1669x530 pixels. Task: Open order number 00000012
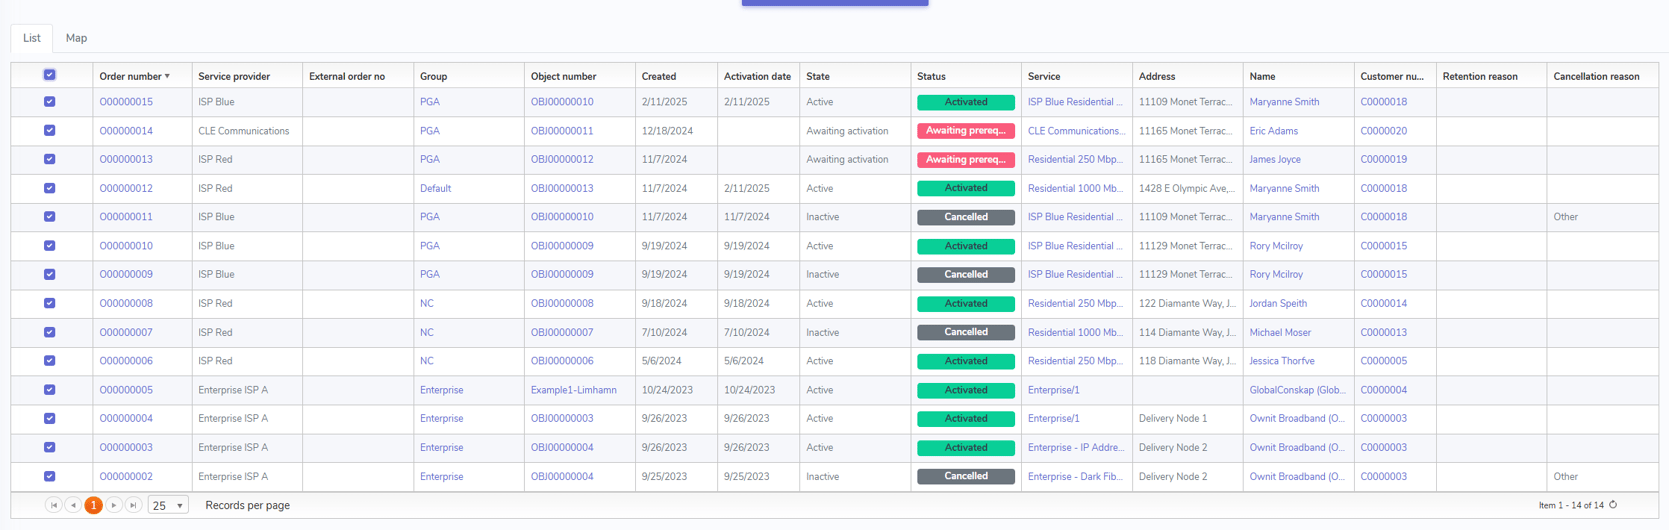tap(126, 188)
